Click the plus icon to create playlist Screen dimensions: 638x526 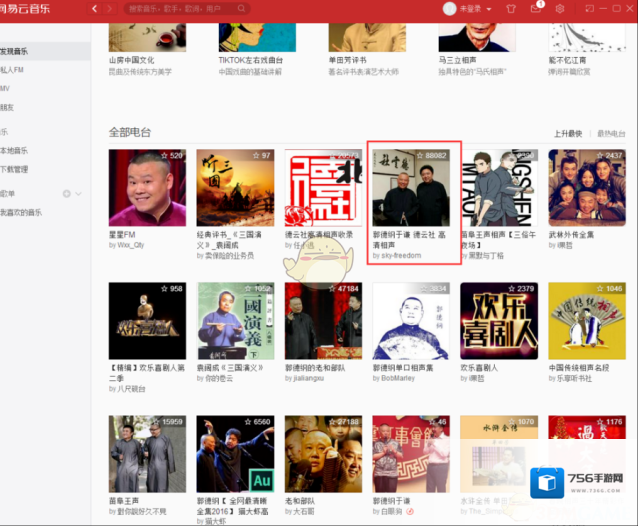67,193
